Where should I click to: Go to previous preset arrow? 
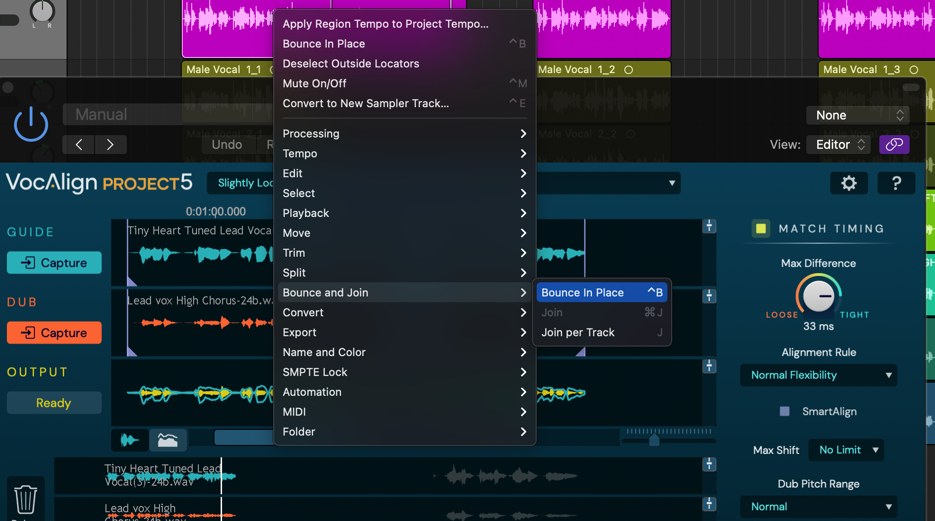[79, 144]
